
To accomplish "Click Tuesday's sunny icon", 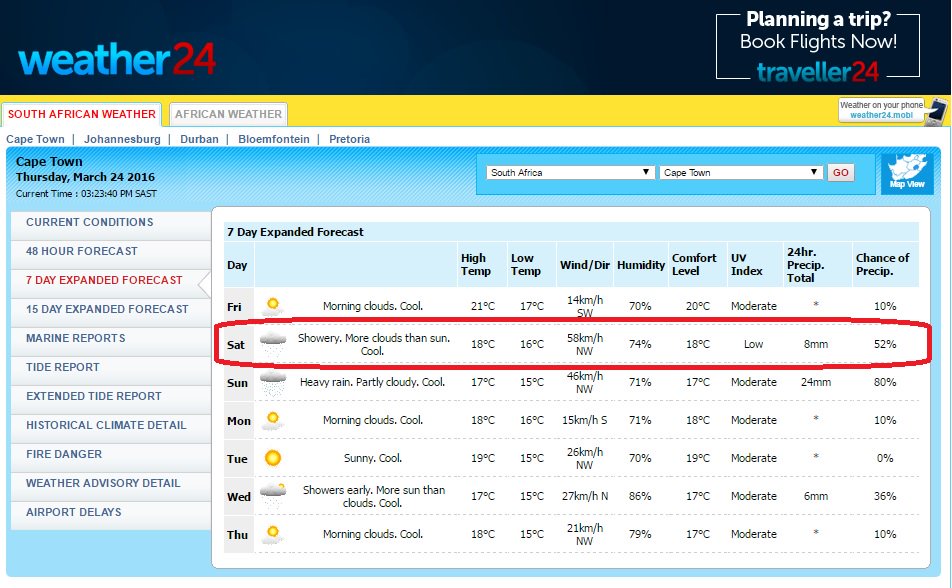I will tap(273, 458).
